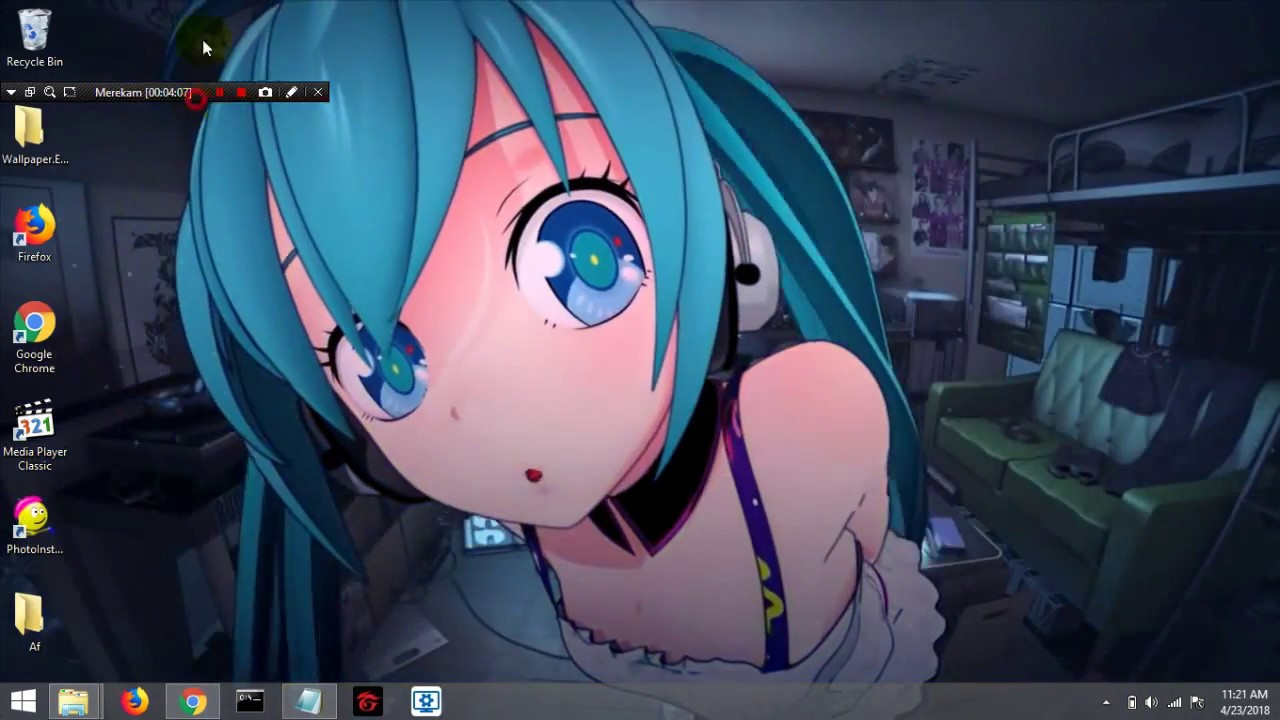Open the clock showing 11:21 AM
The height and width of the screenshot is (720, 1280).
(1245, 702)
